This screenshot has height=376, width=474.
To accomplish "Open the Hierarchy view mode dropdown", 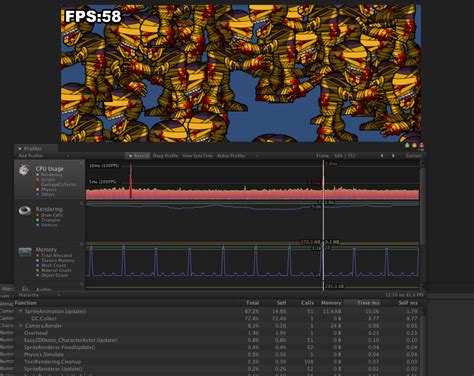I will (x=39, y=295).
